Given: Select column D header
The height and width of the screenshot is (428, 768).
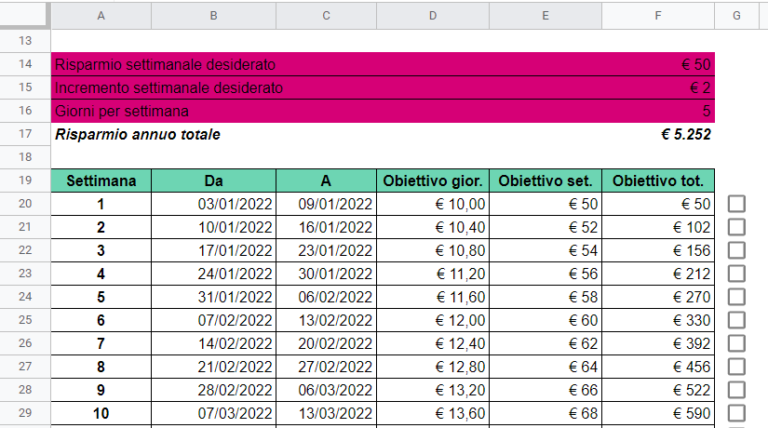Looking at the screenshot, I should tap(433, 16).
